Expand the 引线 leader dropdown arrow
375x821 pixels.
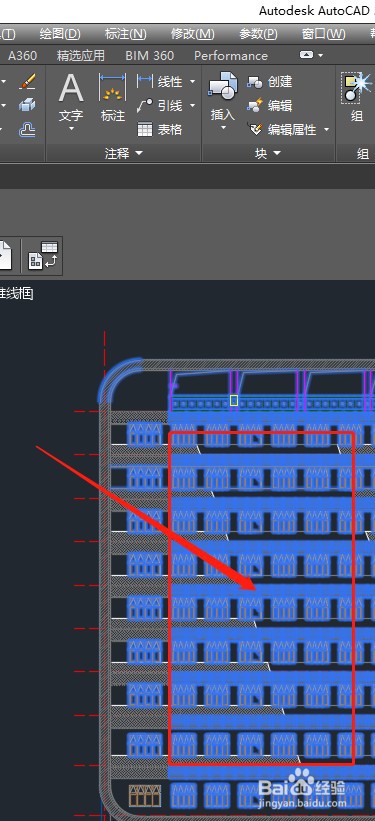click(192, 106)
